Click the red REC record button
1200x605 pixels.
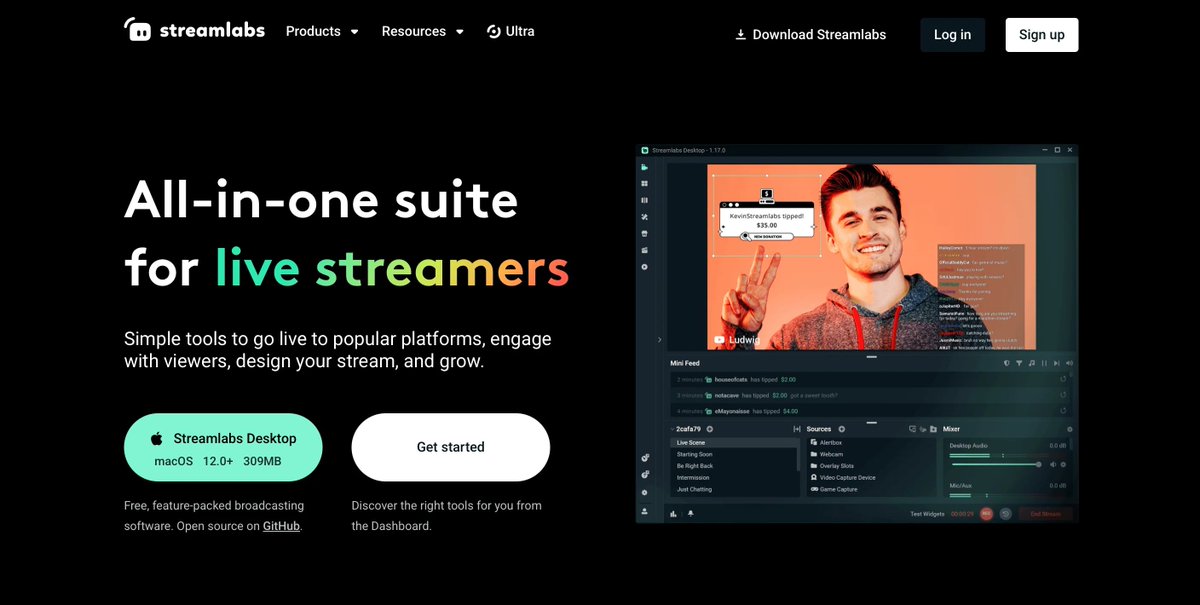(x=986, y=514)
